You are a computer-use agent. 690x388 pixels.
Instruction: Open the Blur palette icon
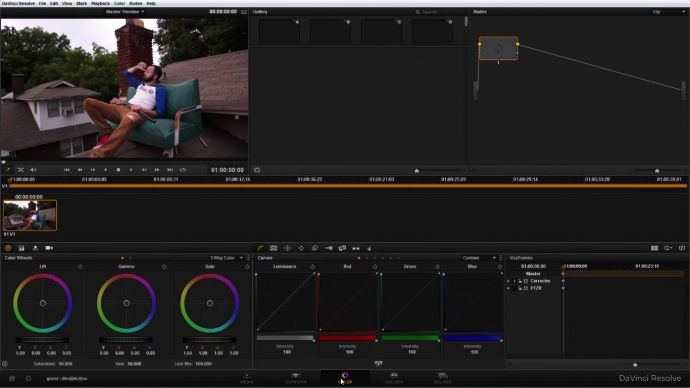click(x=315, y=248)
